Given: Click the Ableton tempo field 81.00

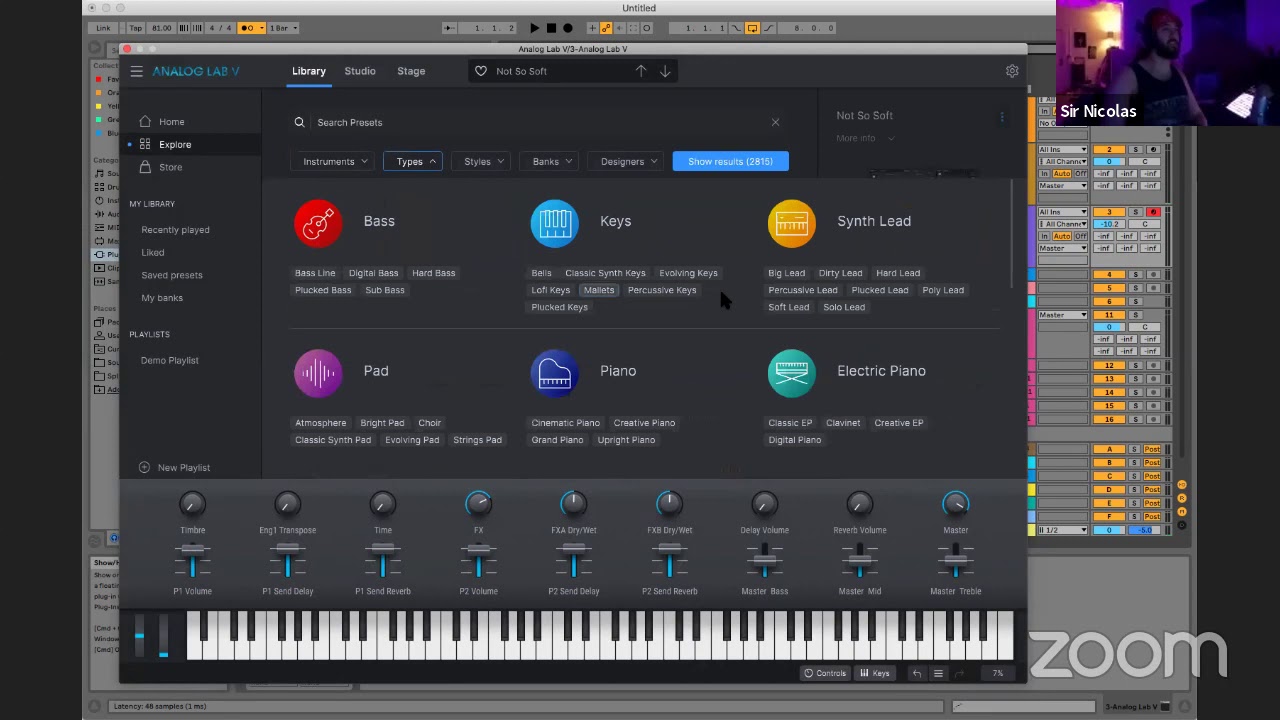Looking at the screenshot, I should [x=160, y=28].
